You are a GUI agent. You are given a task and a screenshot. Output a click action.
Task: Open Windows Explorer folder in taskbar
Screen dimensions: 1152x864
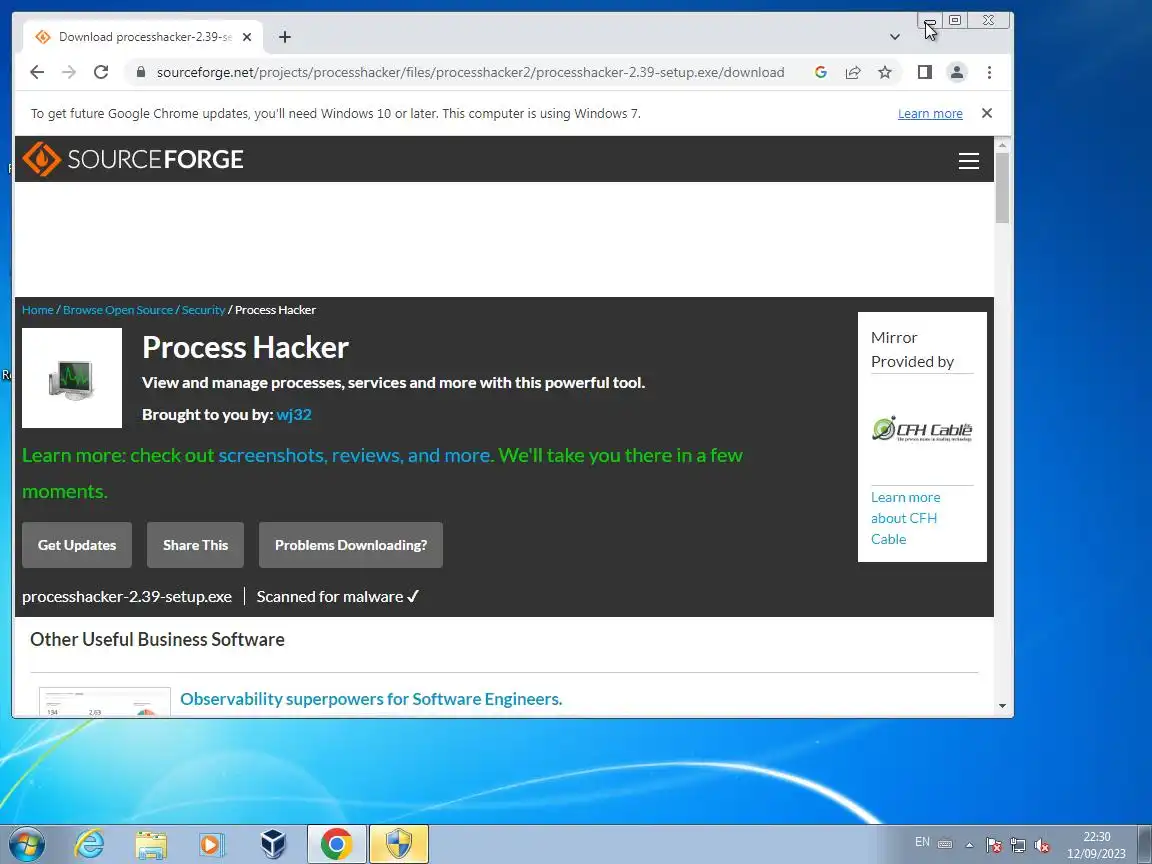(x=151, y=844)
